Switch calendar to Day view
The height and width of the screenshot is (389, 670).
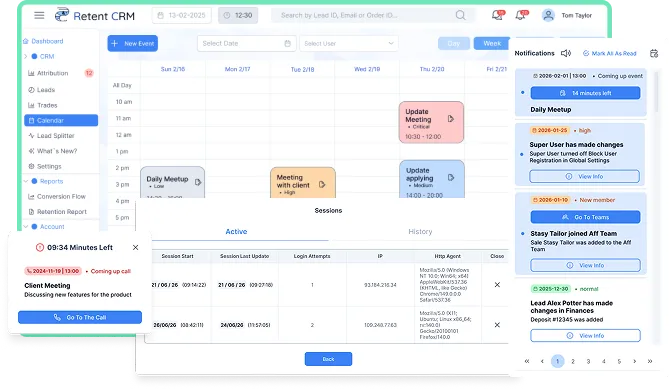(x=454, y=44)
